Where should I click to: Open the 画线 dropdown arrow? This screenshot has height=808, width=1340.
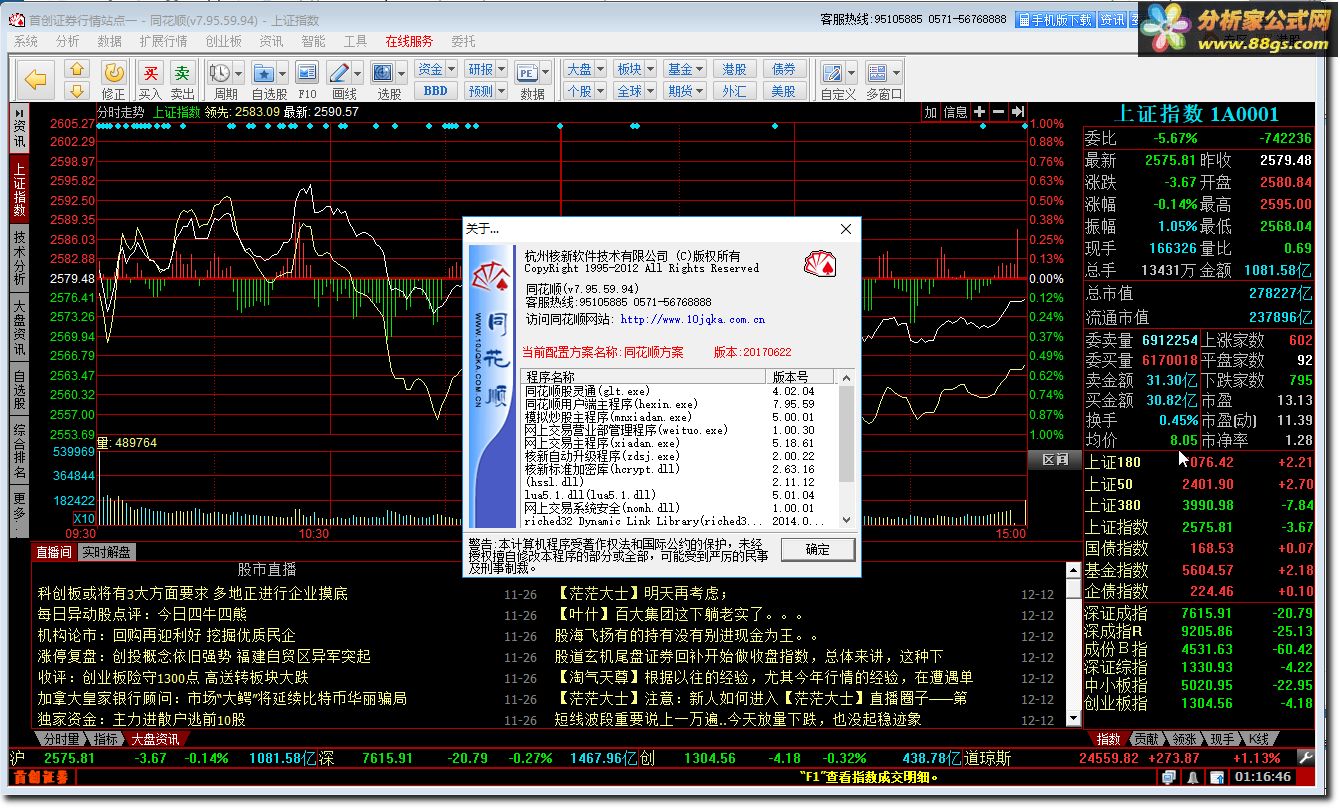pos(359,73)
